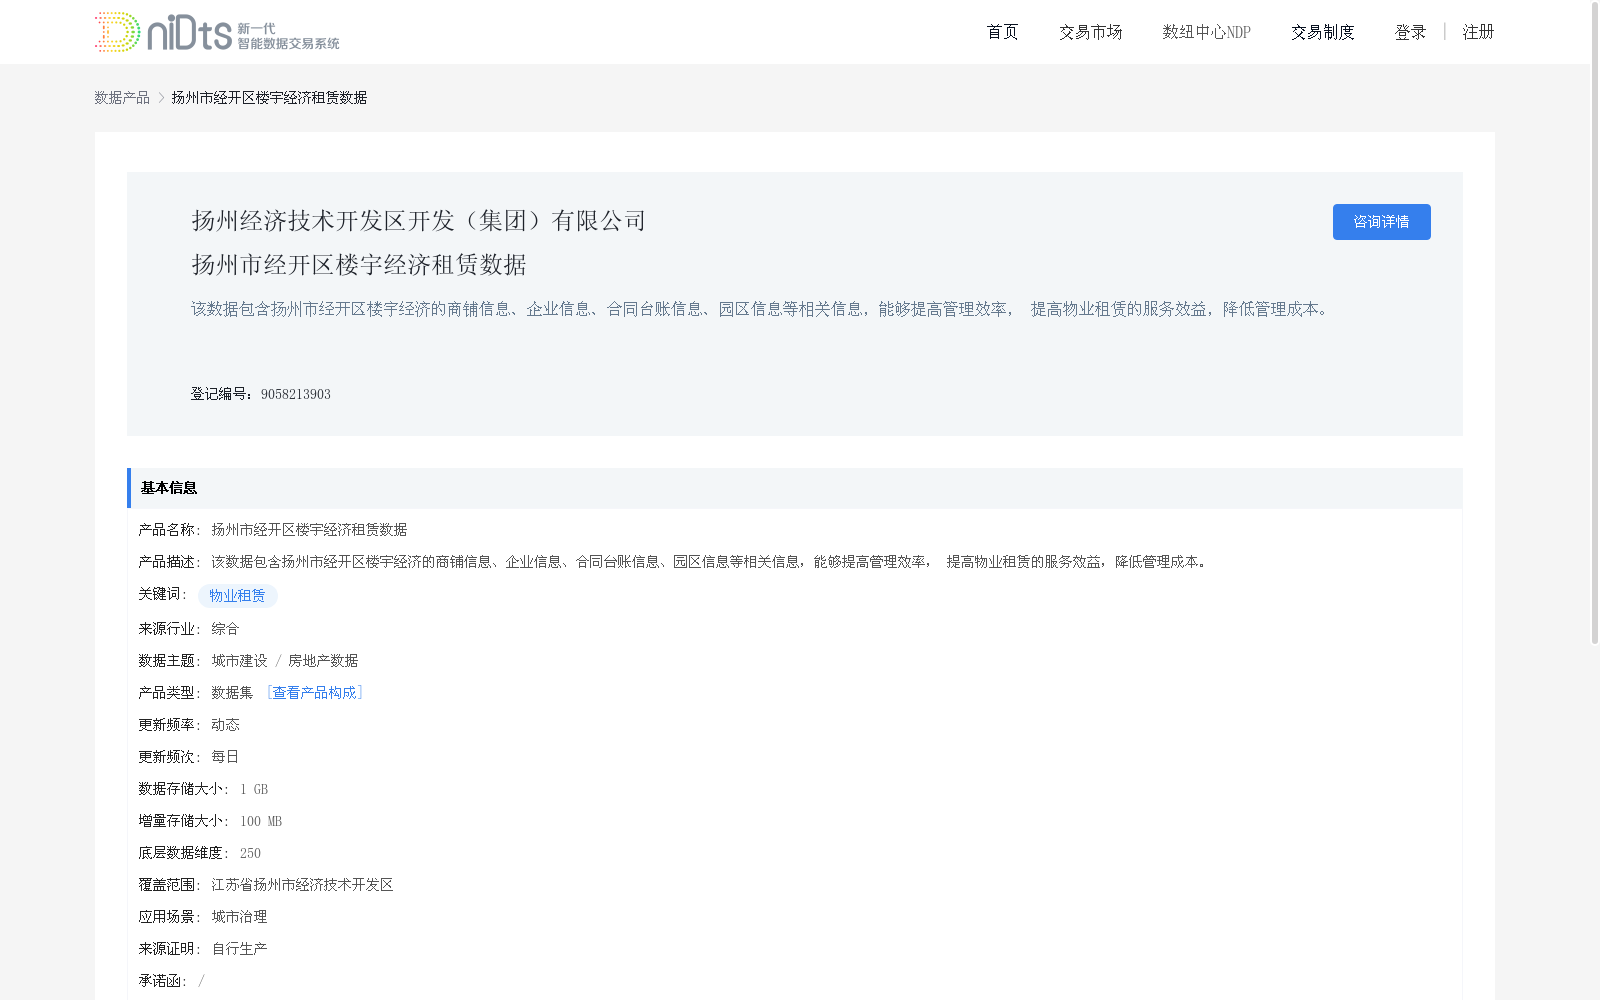Screen dimensions: 1600x1000
Task: Go to 数据产品 breadcrumb
Action: (x=122, y=97)
